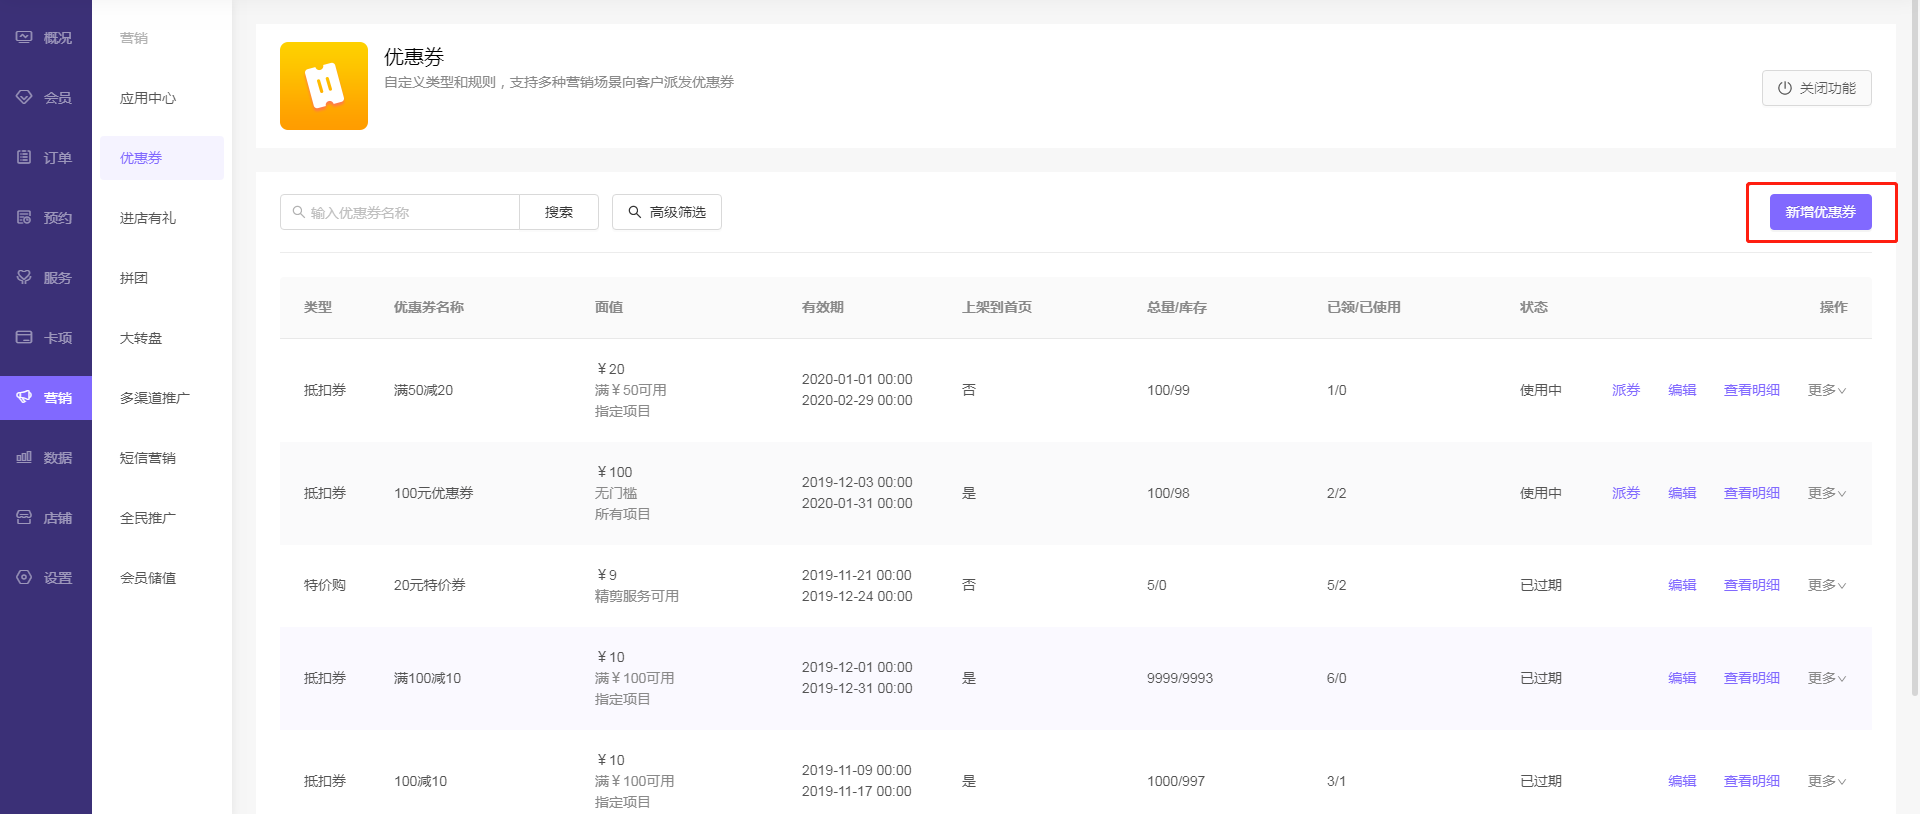Open 应用中心 in the marketing submenu
The image size is (1920, 814).
point(148,98)
